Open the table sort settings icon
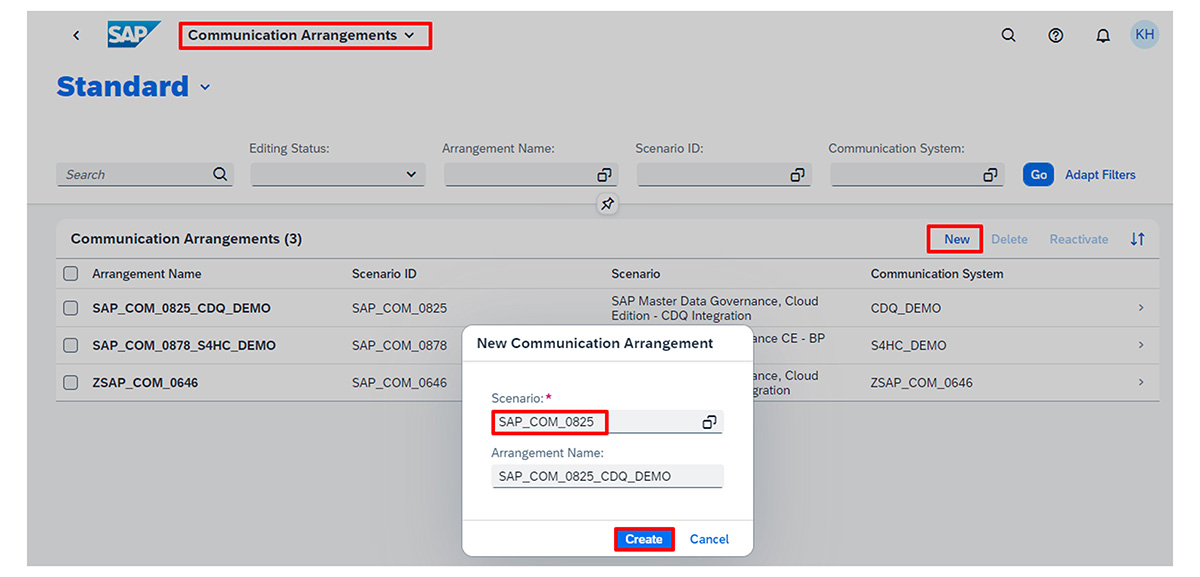The height and width of the screenshot is (577, 1200). 1137,239
